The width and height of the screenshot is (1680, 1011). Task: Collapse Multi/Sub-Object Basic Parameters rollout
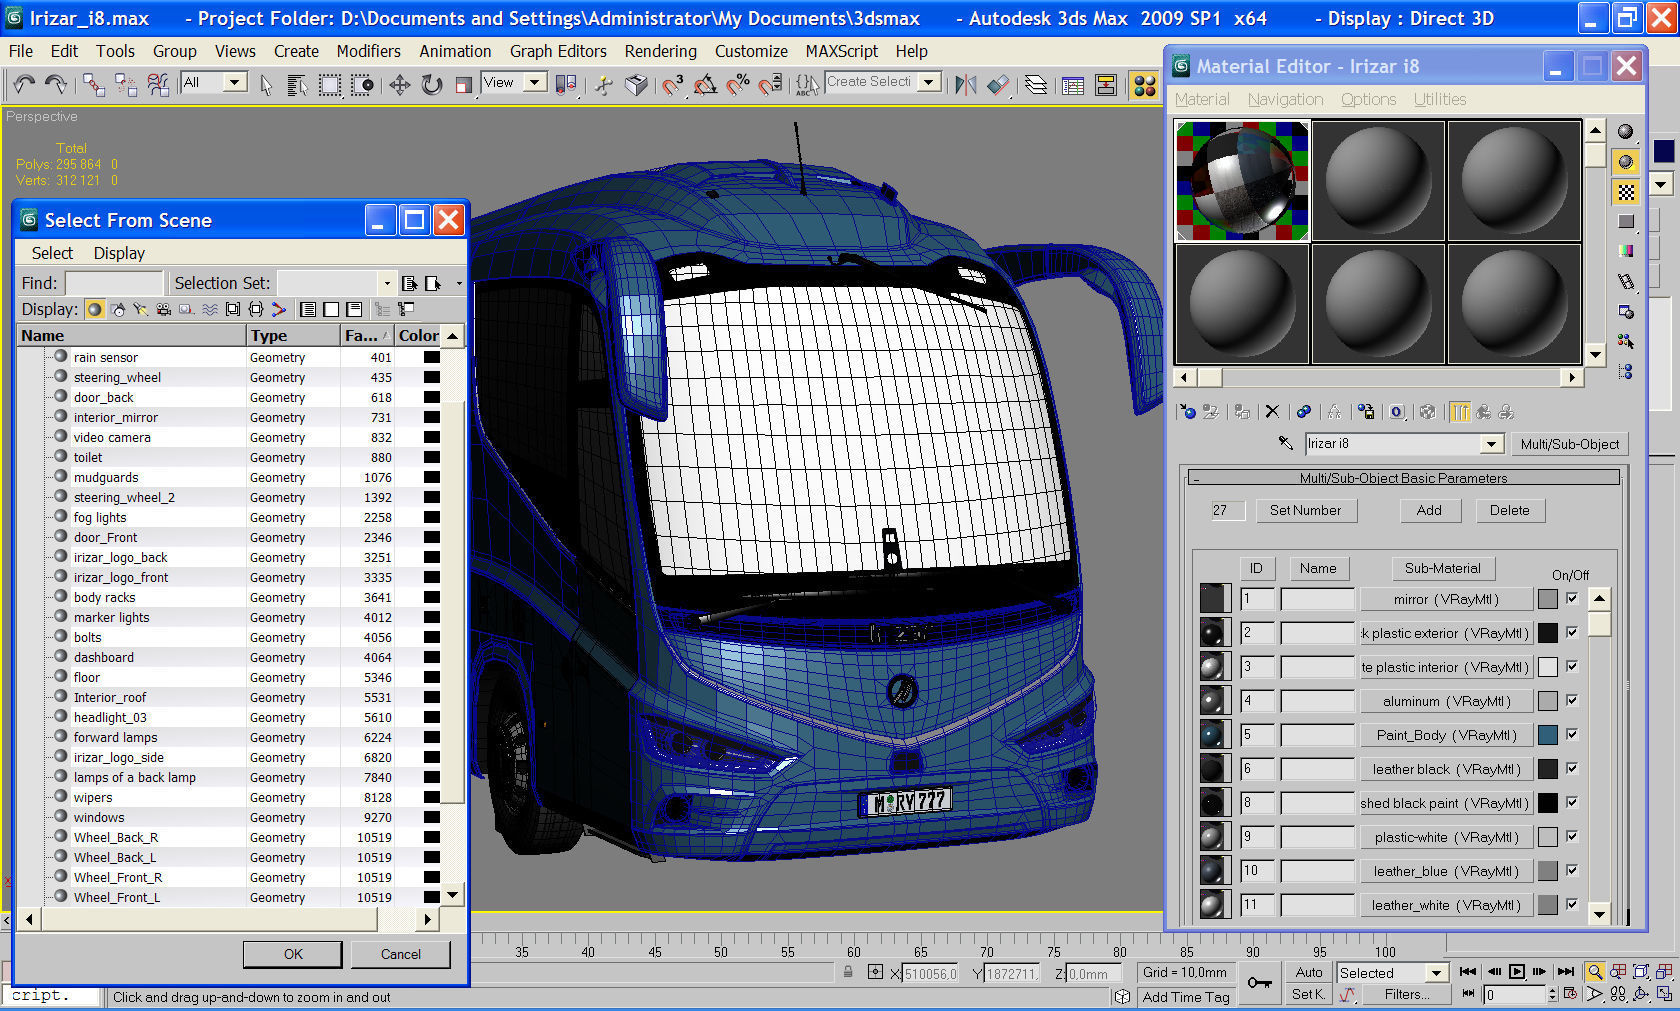(1403, 478)
